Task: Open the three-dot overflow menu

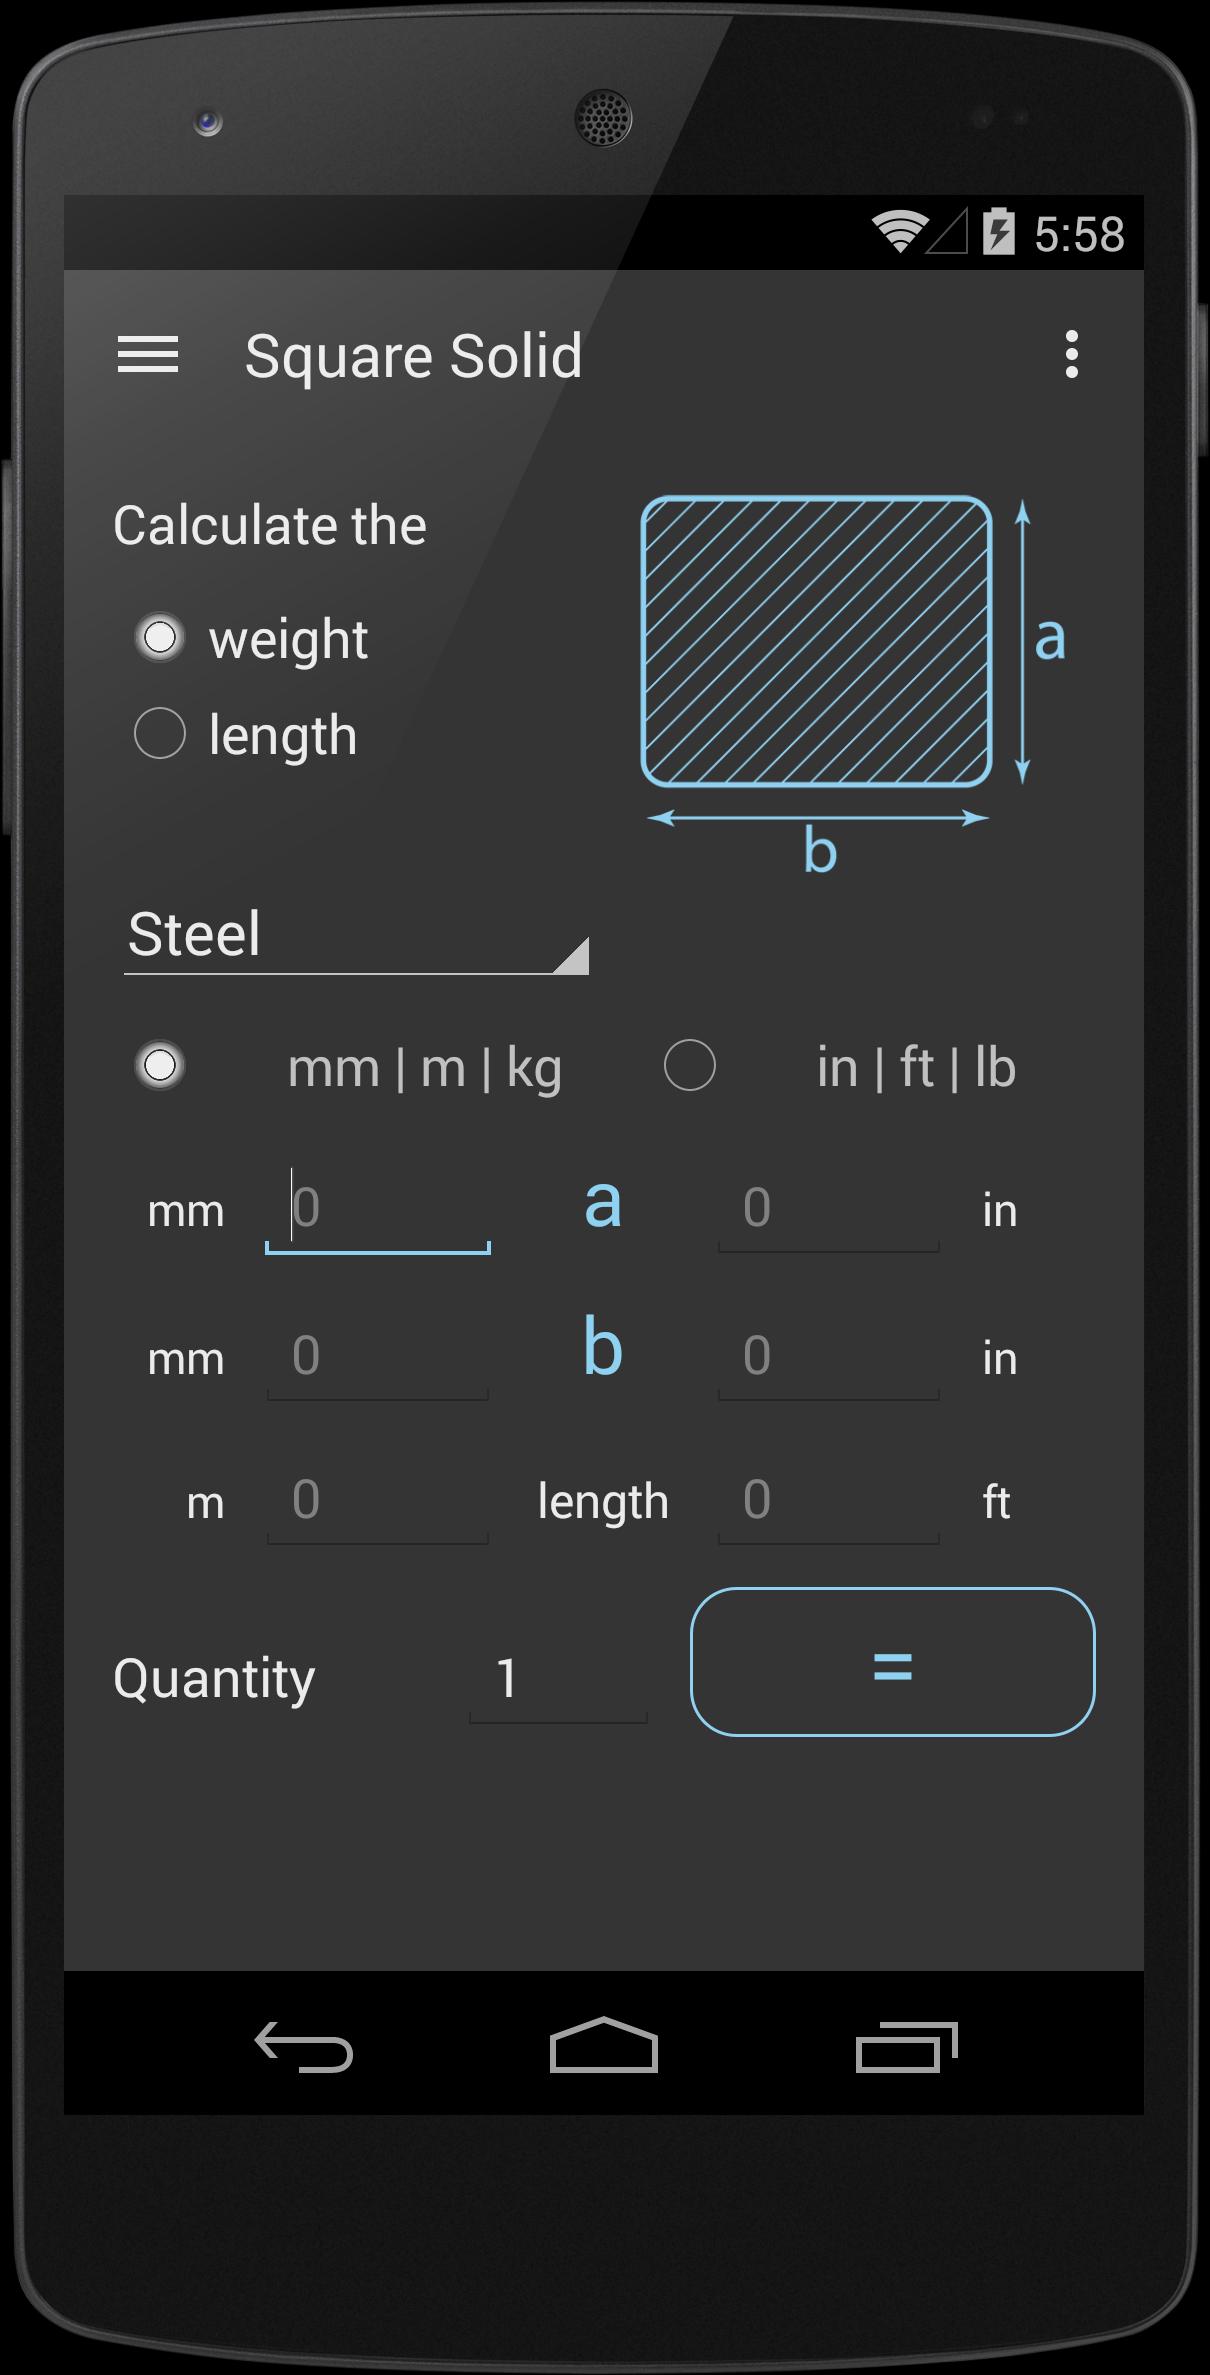Action: coord(1071,355)
